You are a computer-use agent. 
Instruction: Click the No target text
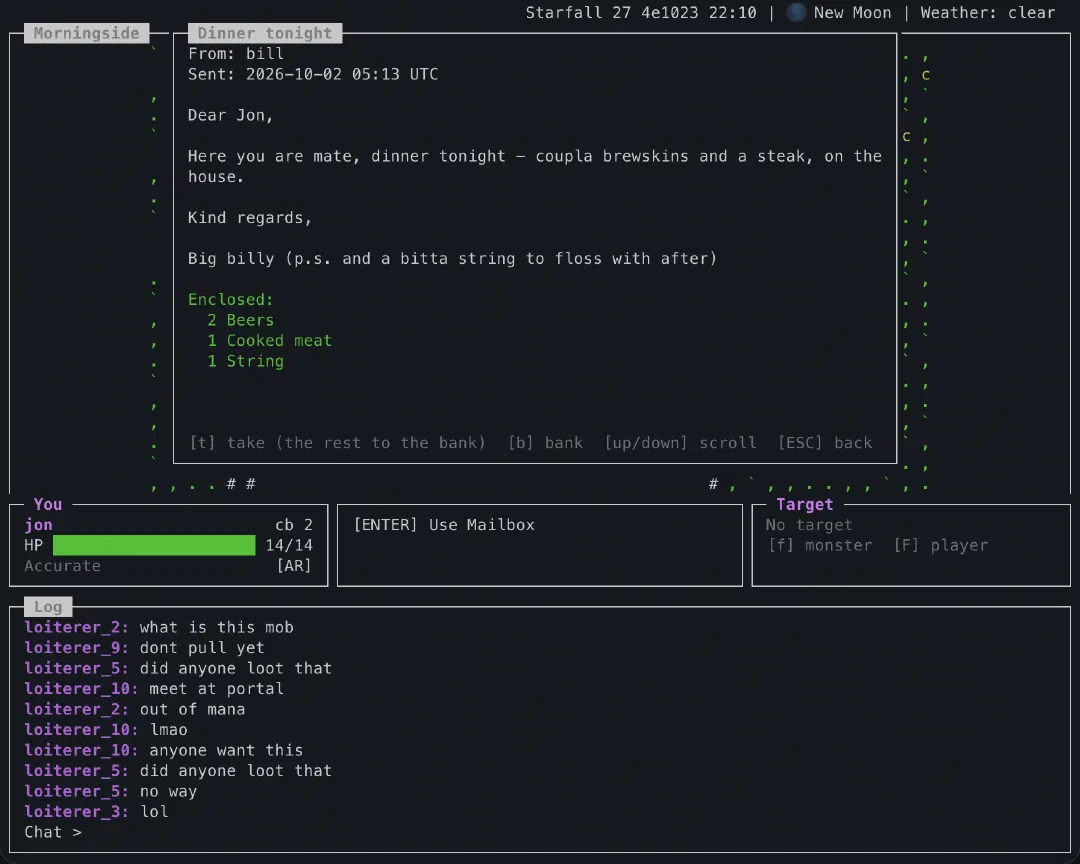tap(809, 525)
